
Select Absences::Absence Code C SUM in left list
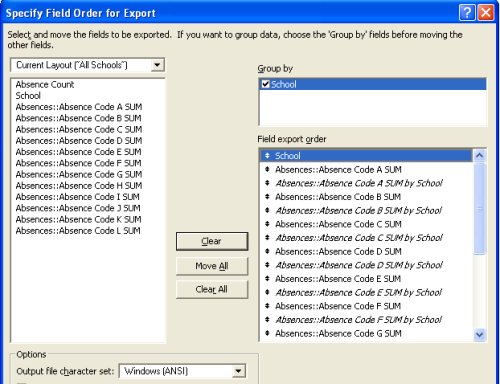tap(79, 129)
